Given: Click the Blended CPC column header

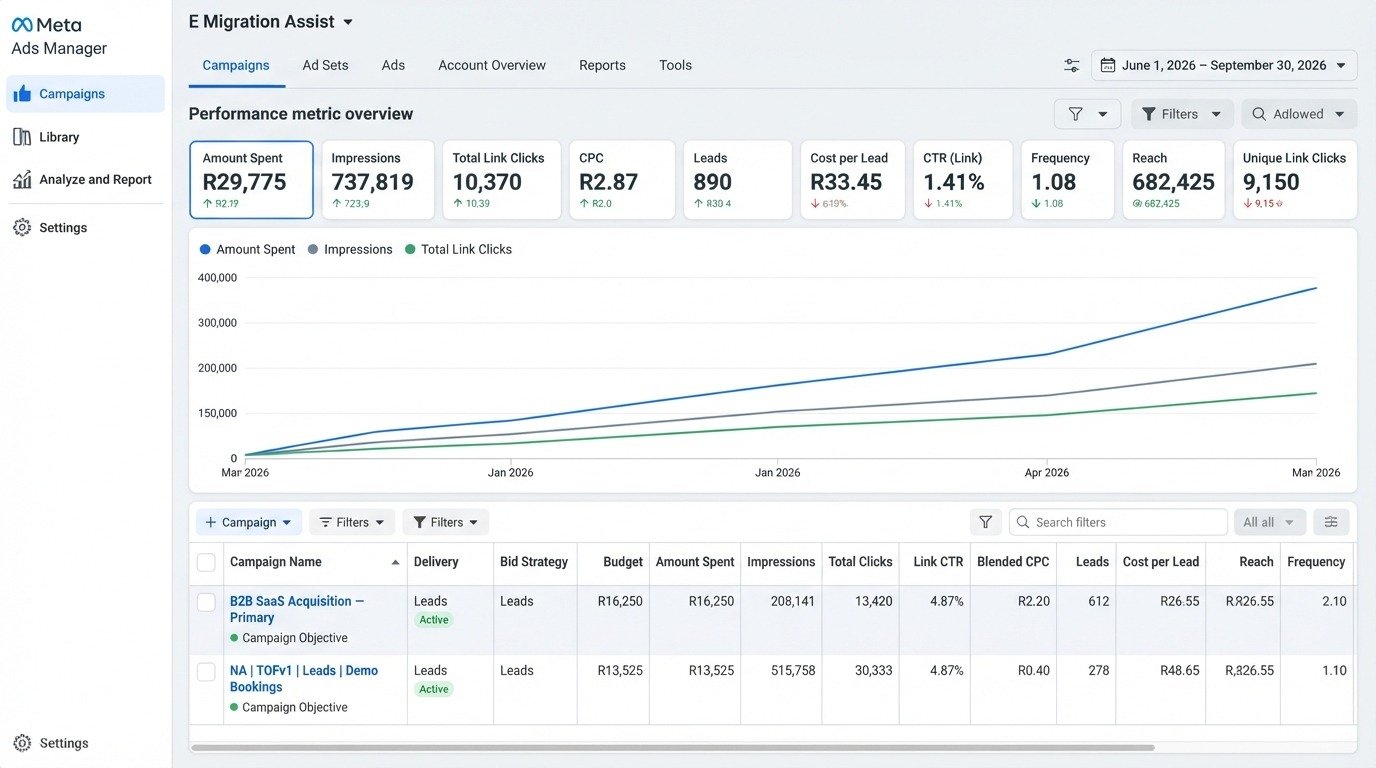Looking at the screenshot, I should [1013, 562].
